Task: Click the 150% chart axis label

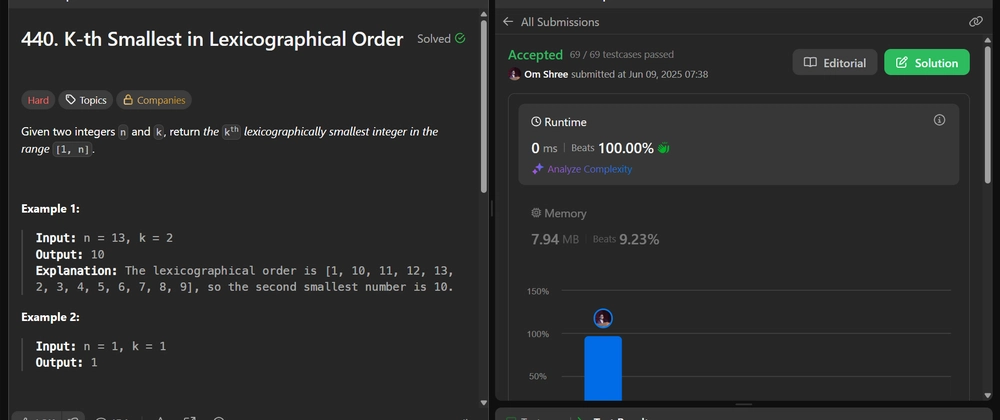Action: [538, 291]
